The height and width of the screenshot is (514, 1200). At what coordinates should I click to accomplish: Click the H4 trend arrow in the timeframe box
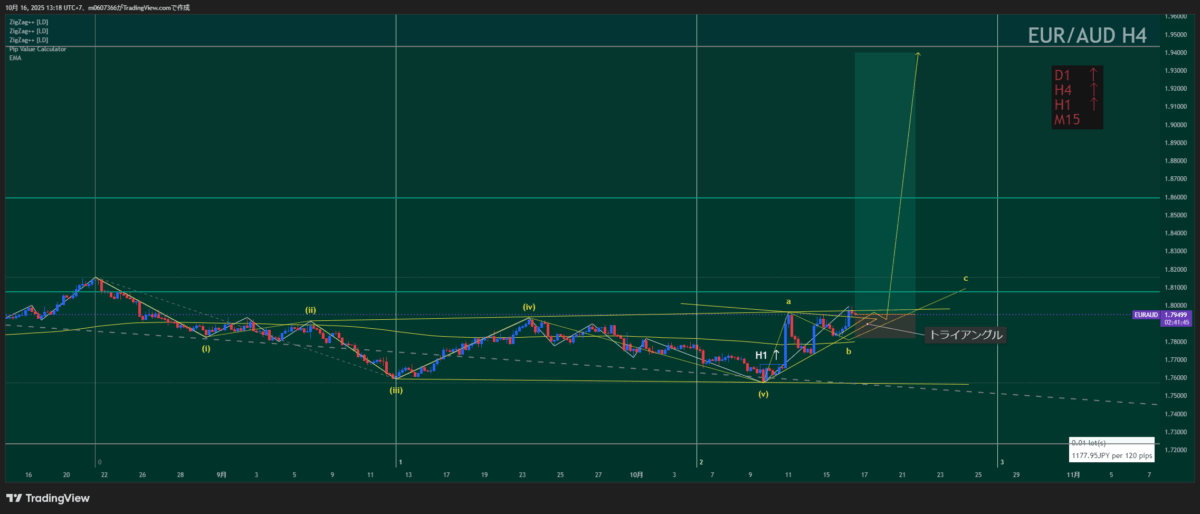point(1094,90)
